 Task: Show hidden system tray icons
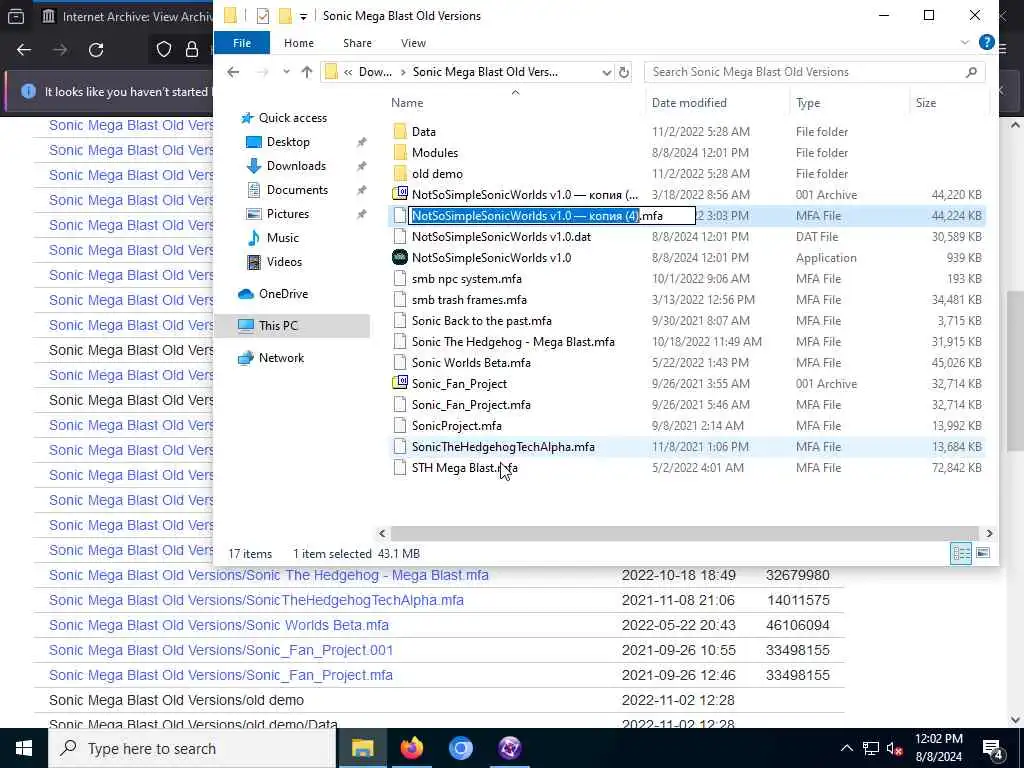846,748
